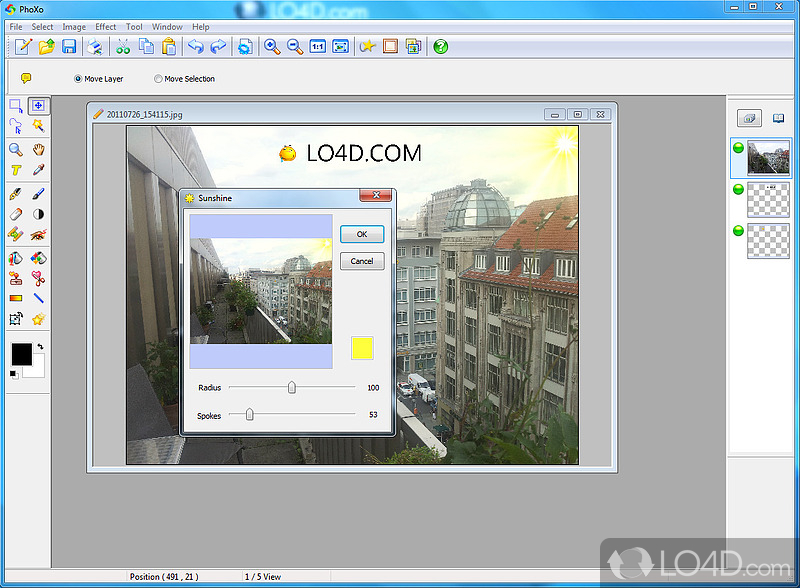Toggle visibility of the top photo layer

pyautogui.click(x=738, y=148)
